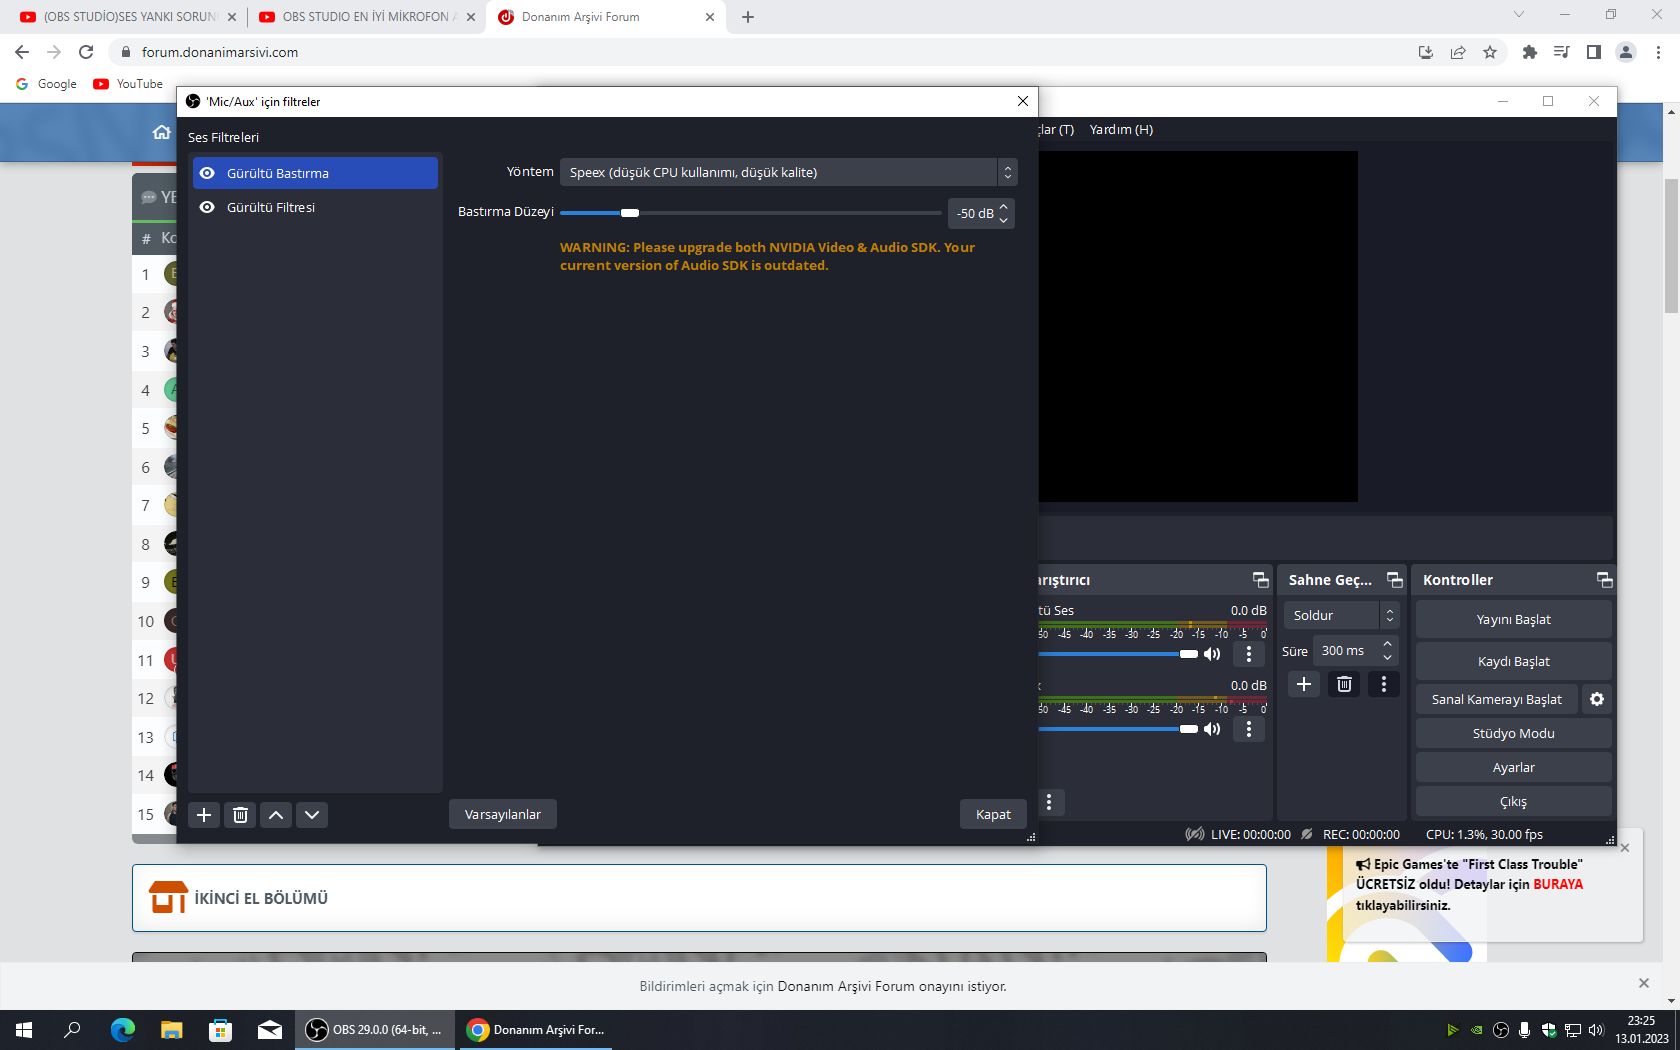Open the Soldur transition dropdown
Screen dimensions: 1680x1050
tap(1341, 615)
